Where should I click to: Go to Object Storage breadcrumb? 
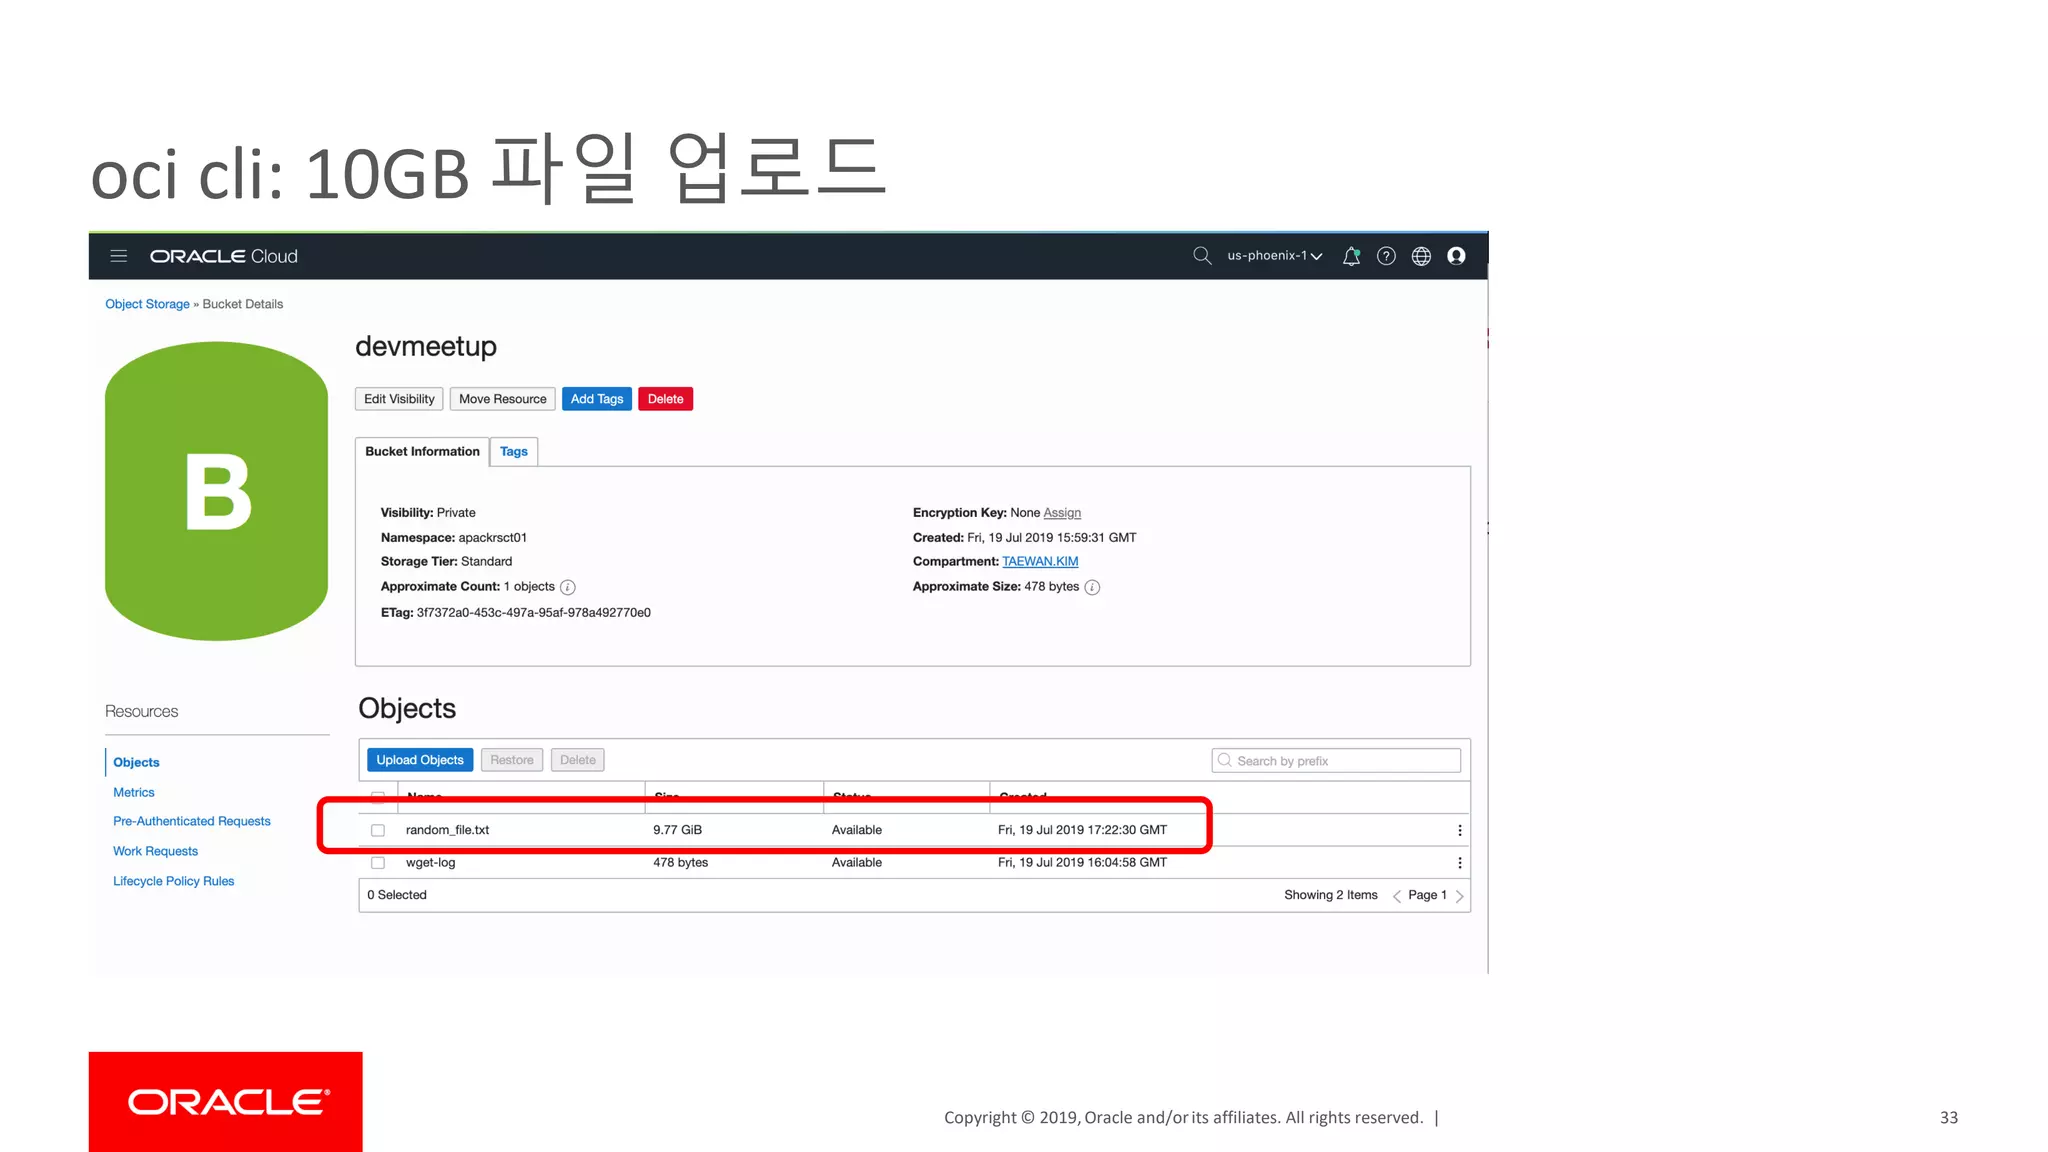coord(147,304)
